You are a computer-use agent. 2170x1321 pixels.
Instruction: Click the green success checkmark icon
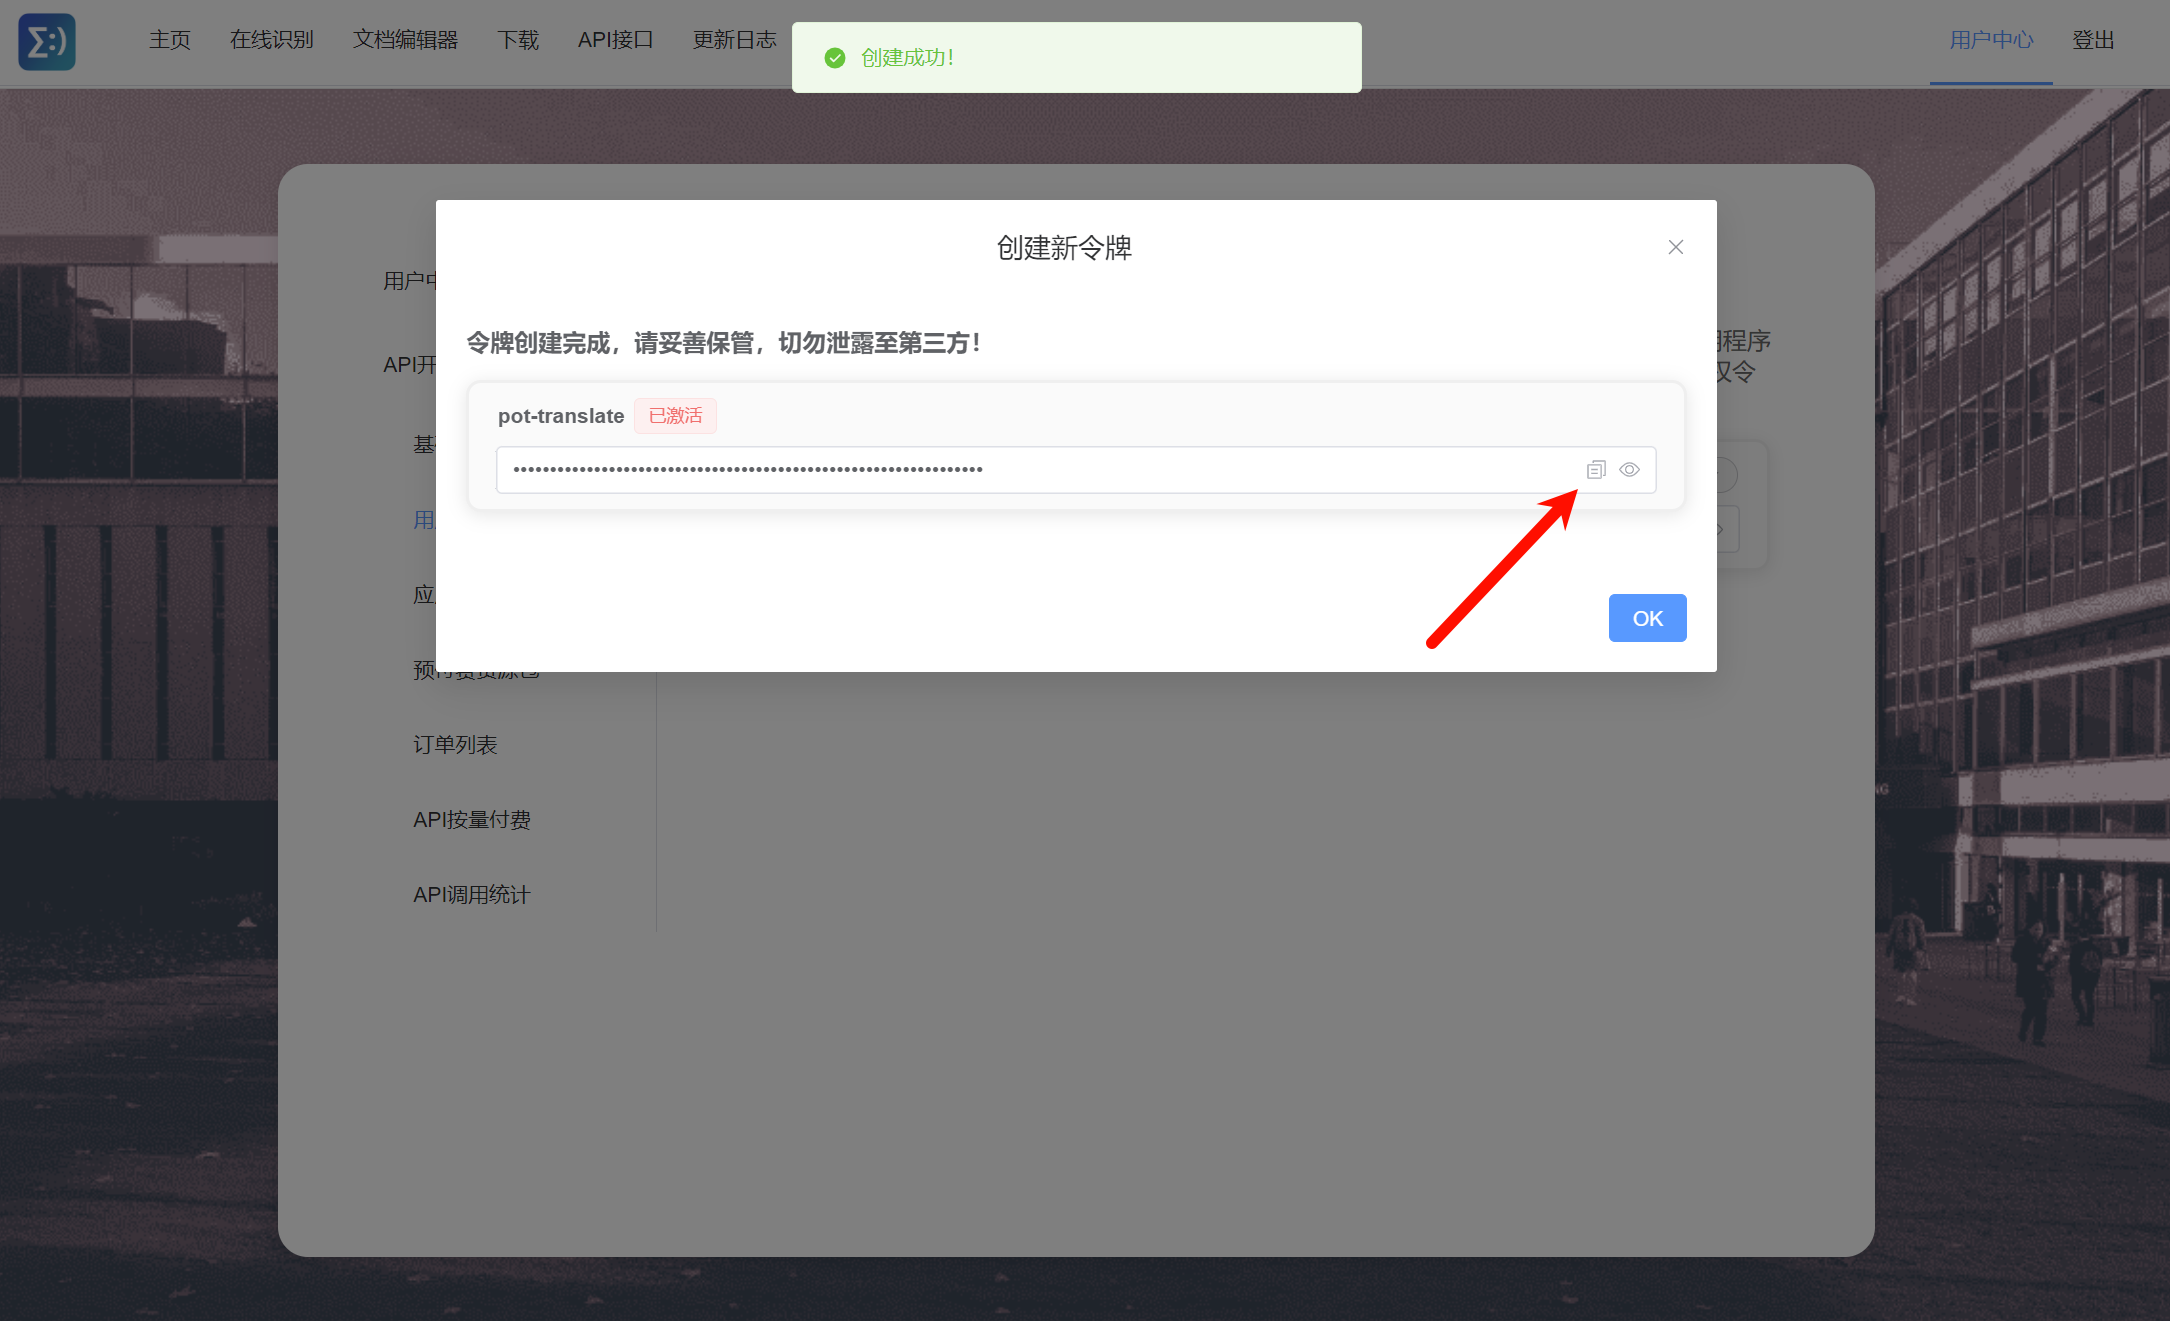[835, 58]
